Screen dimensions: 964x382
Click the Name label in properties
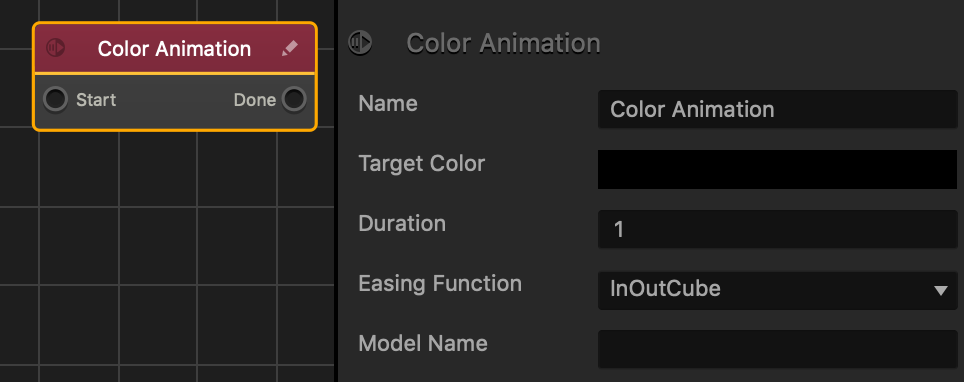click(388, 103)
